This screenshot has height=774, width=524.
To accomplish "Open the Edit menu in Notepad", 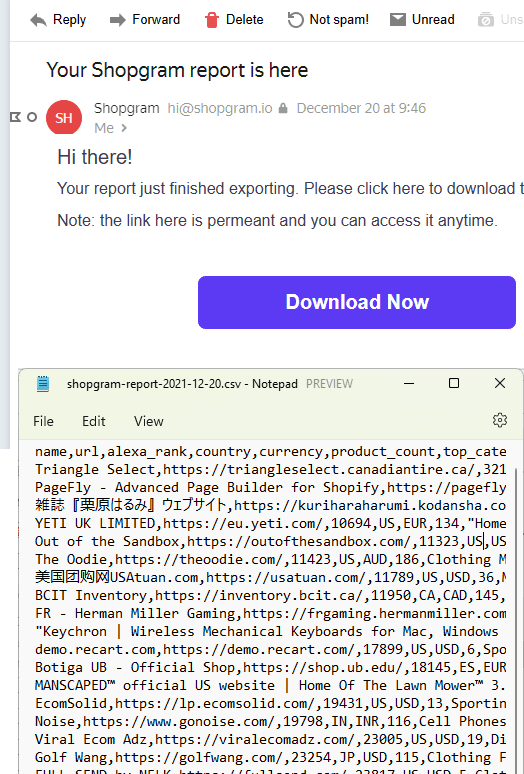I will [94, 421].
